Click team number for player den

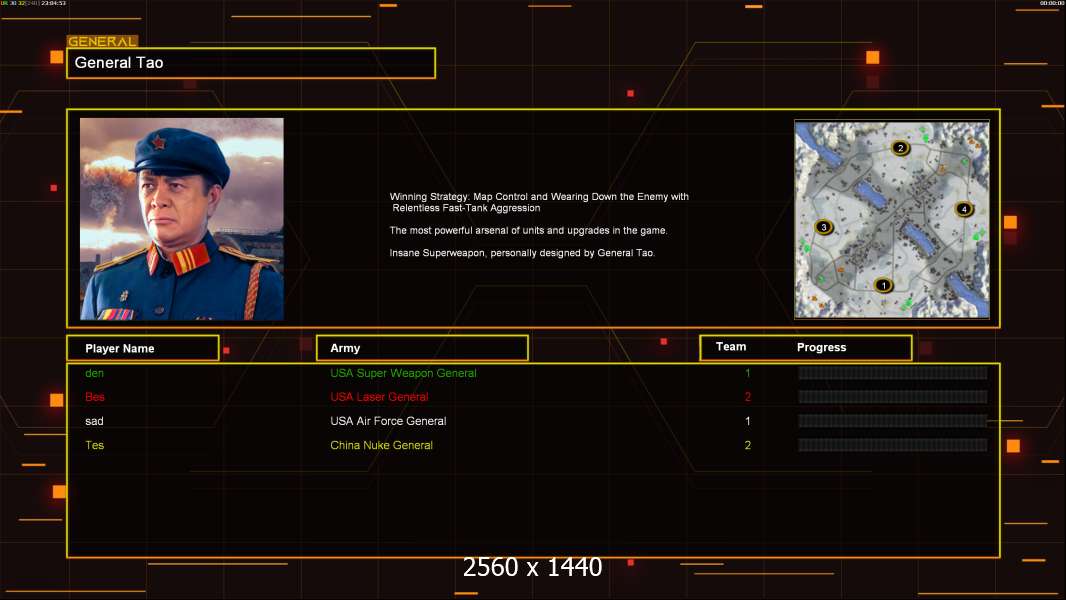pos(748,373)
